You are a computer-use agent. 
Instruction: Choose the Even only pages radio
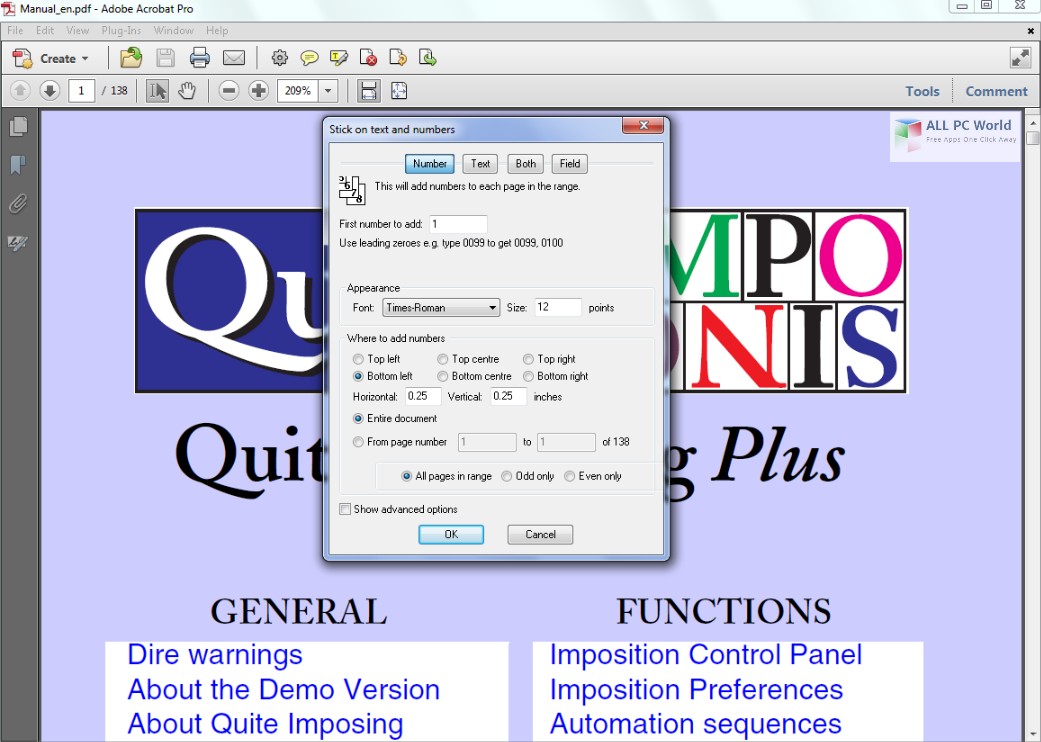coord(570,476)
